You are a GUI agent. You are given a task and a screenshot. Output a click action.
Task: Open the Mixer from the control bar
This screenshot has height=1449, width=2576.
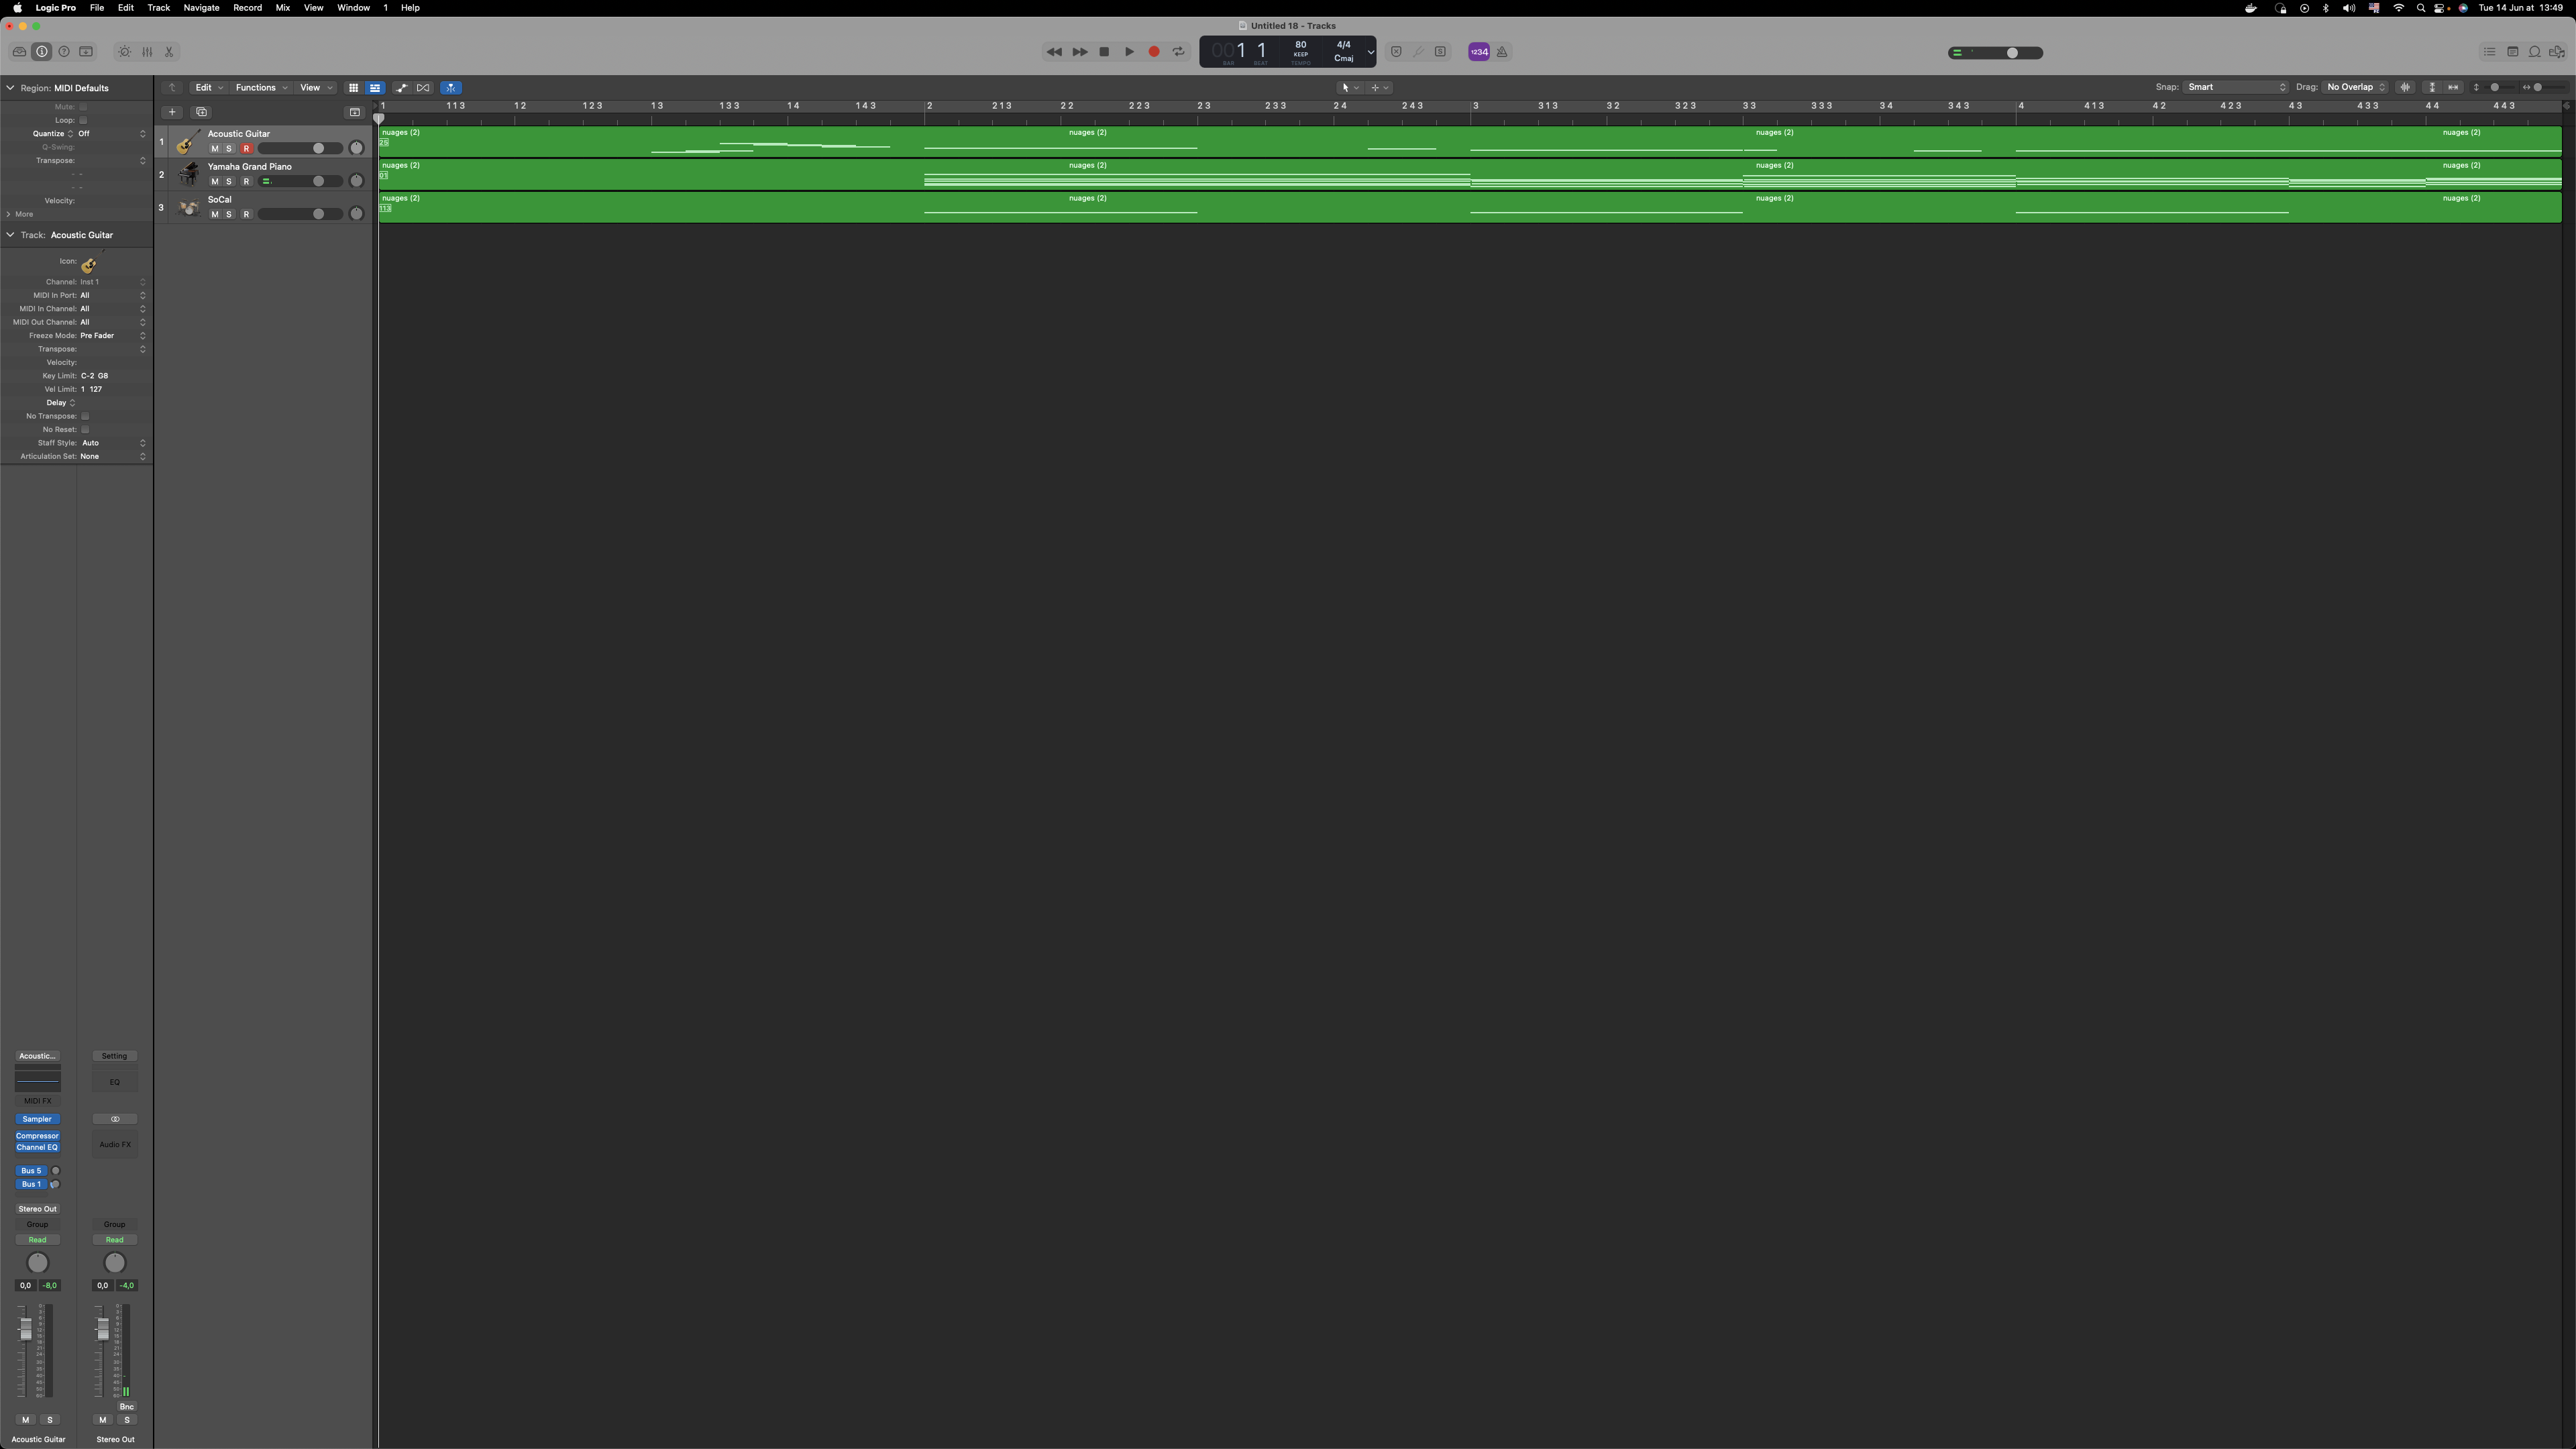(147, 52)
